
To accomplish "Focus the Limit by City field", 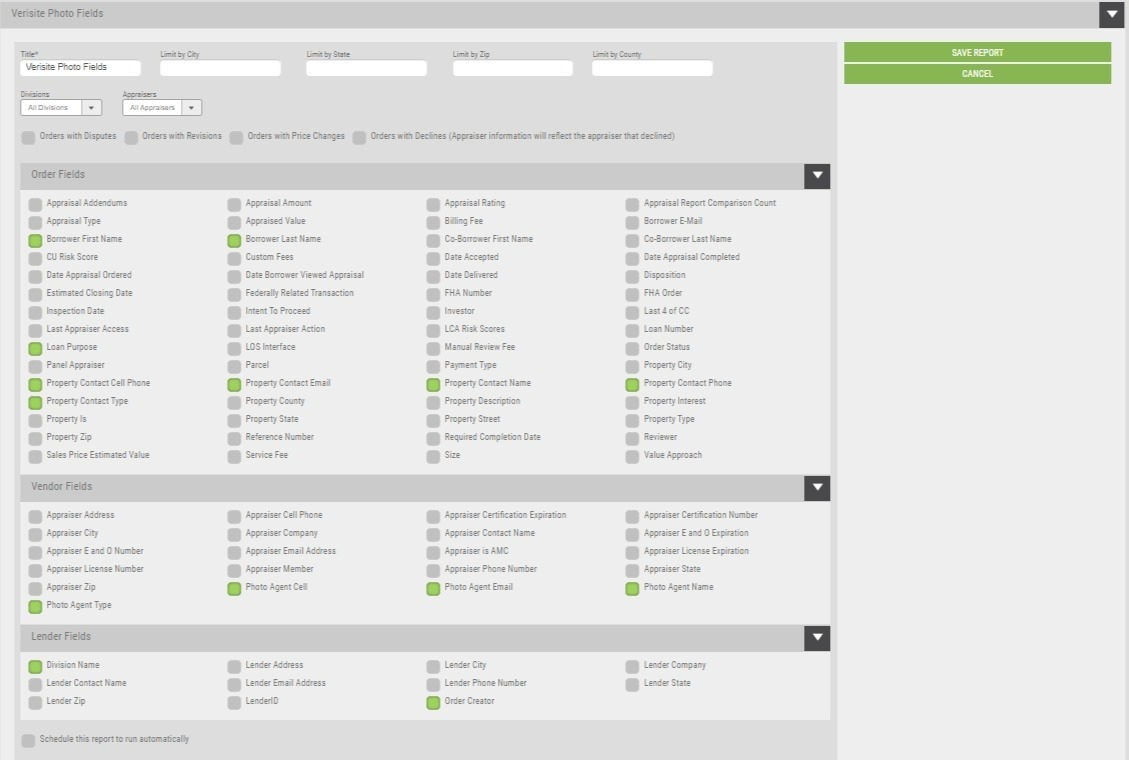I will tap(220, 68).
